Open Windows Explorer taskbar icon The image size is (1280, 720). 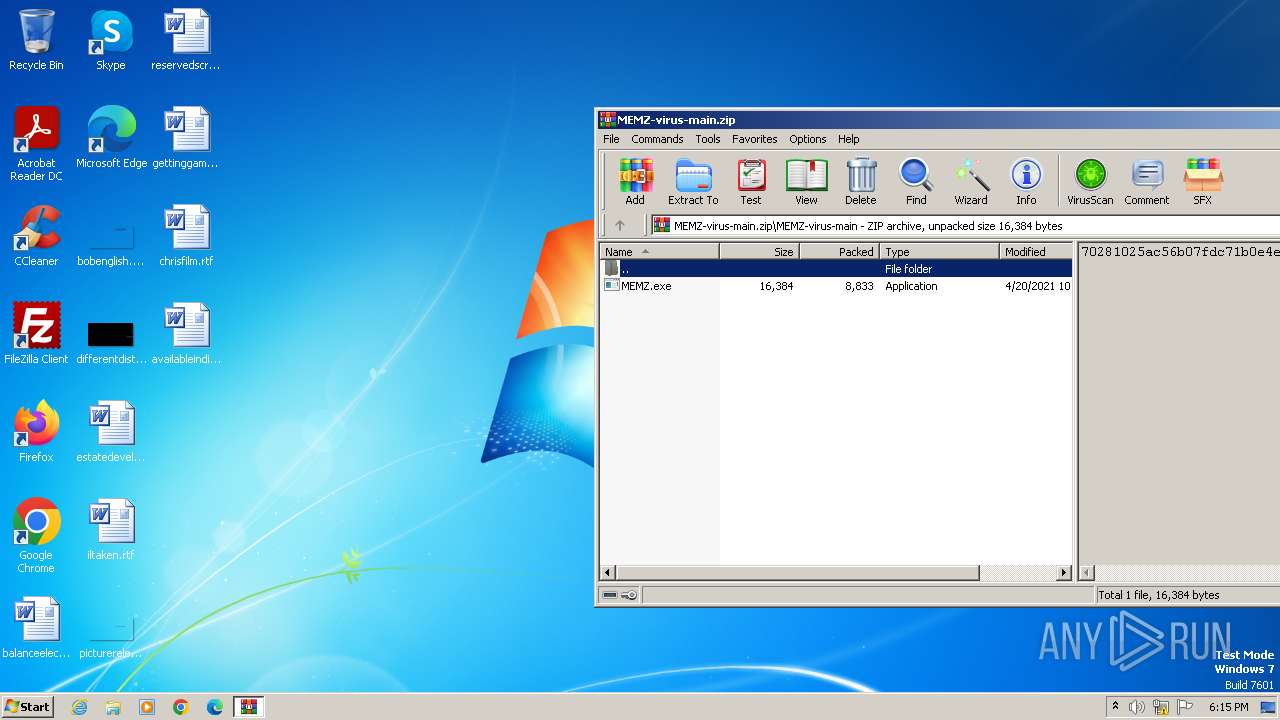point(113,707)
